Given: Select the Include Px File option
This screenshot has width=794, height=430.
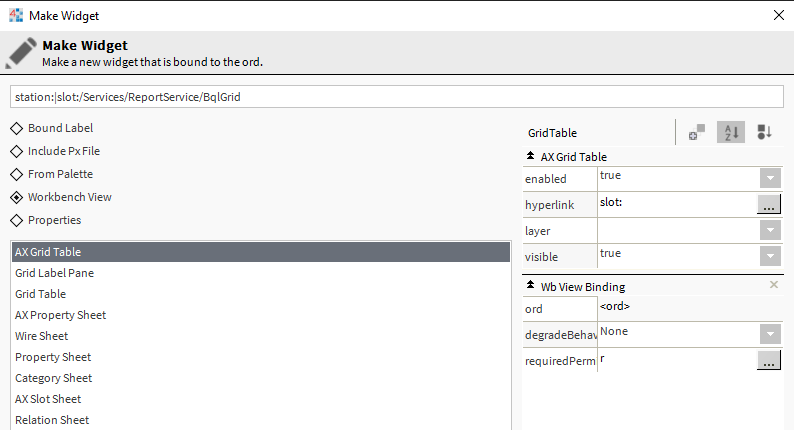Looking at the screenshot, I should pos(16,151).
